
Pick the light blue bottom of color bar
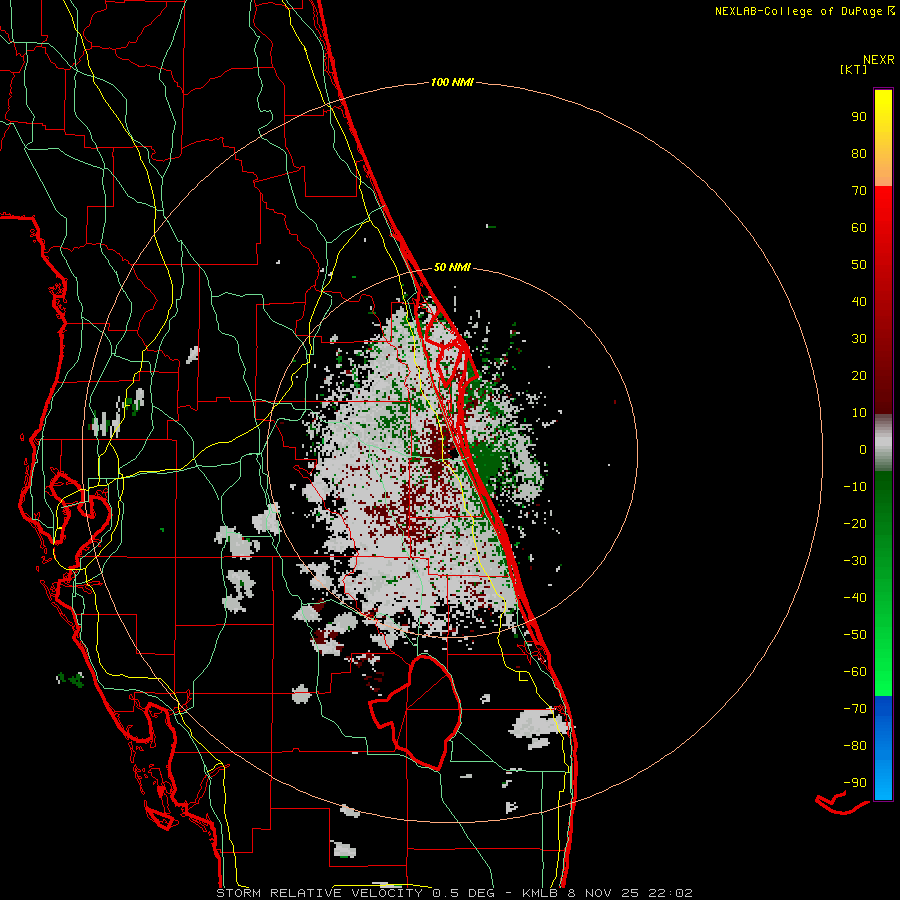click(x=883, y=775)
